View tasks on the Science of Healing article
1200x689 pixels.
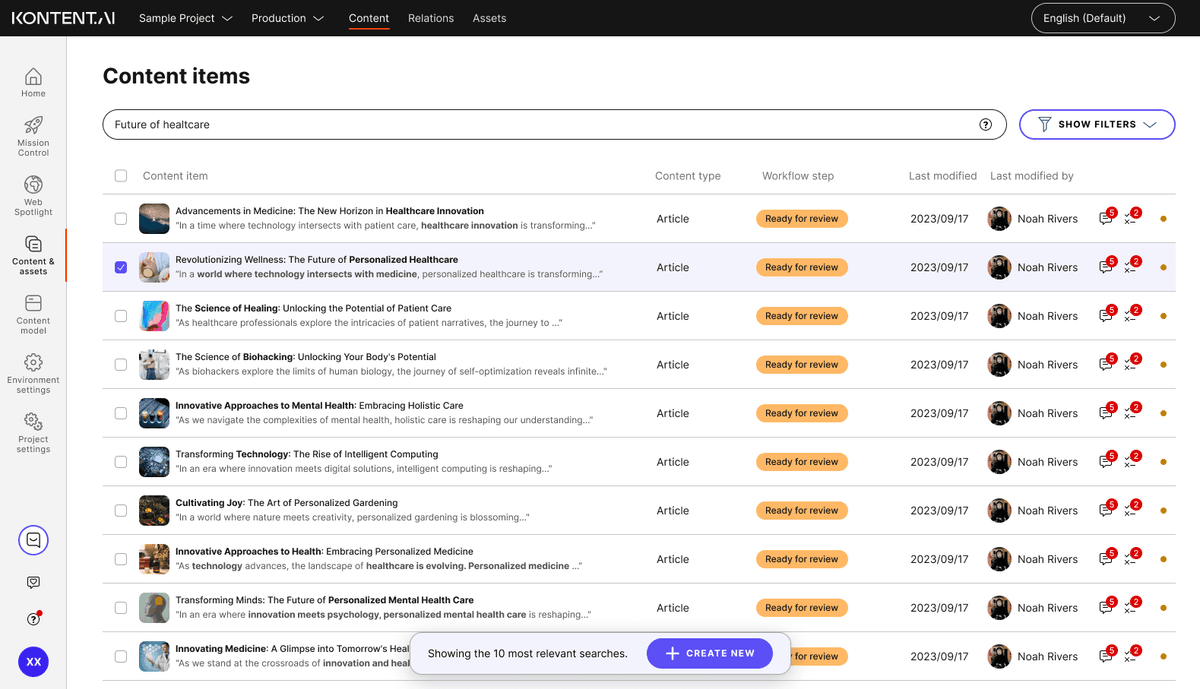tap(1131, 315)
